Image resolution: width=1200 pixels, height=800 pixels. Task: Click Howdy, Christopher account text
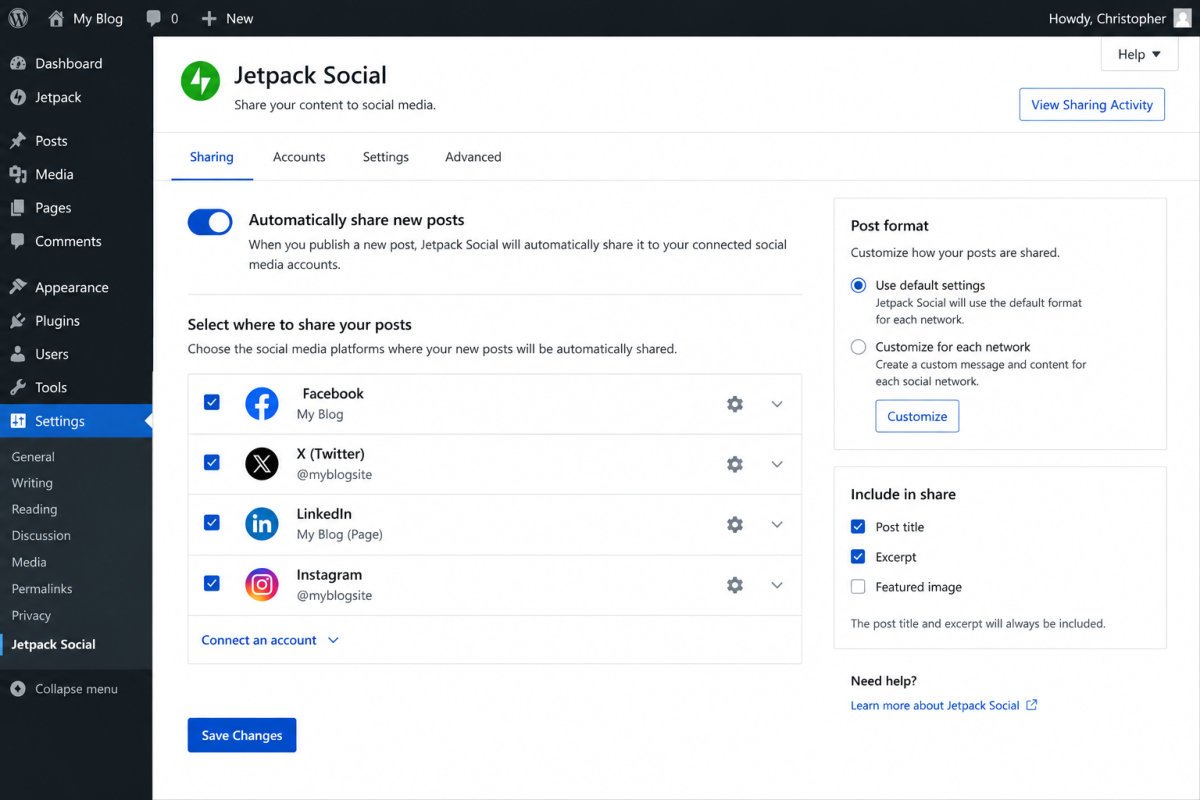1107,18
